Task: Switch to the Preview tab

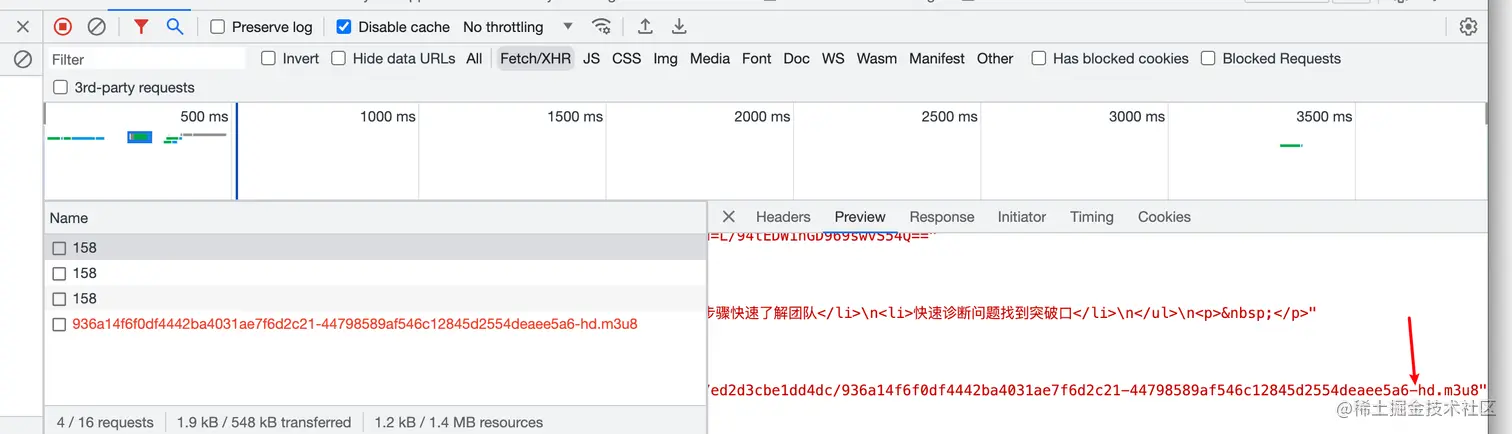Action: coord(860,217)
